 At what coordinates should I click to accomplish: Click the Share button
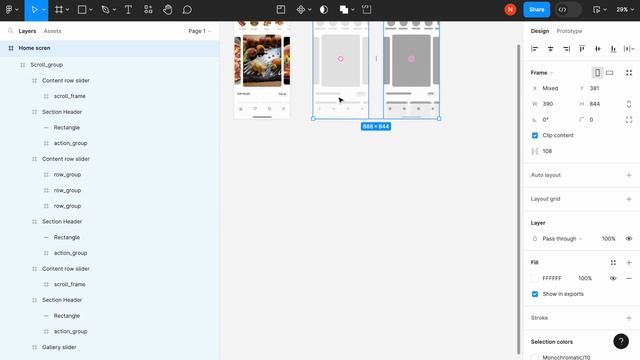tap(537, 10)
